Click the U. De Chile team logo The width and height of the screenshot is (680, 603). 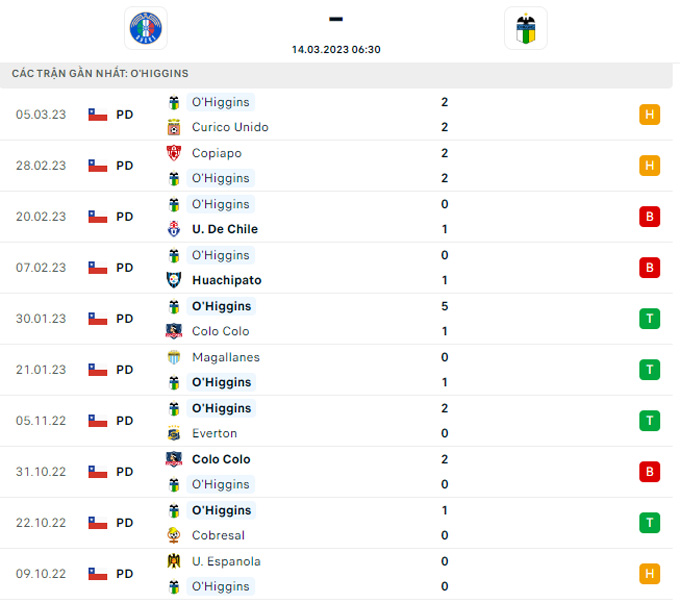[174, 229]
